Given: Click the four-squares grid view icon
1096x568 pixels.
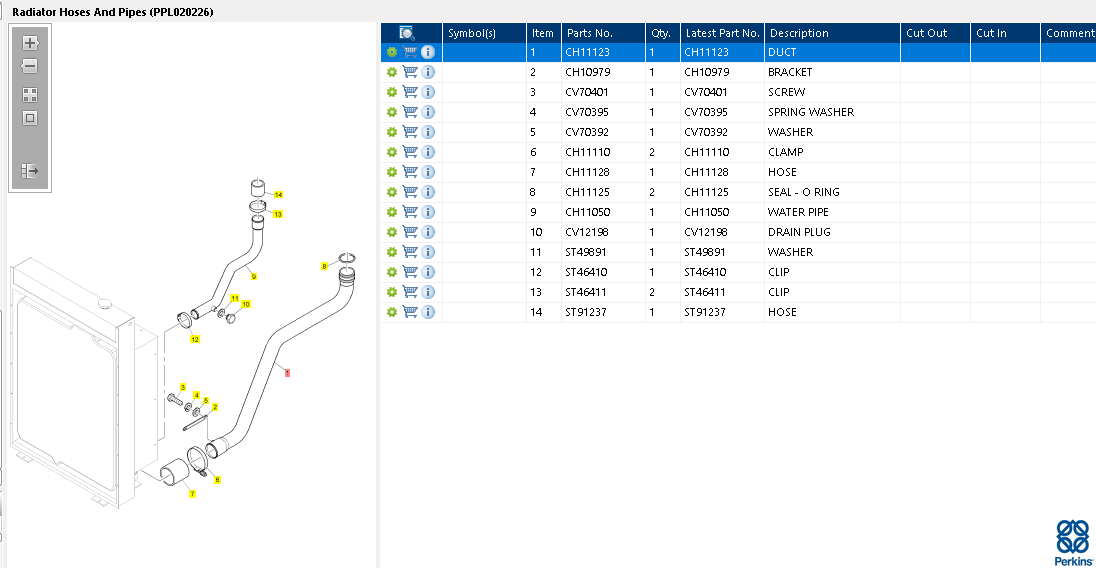Looking at the screenshot, I should tap(30, 95).
